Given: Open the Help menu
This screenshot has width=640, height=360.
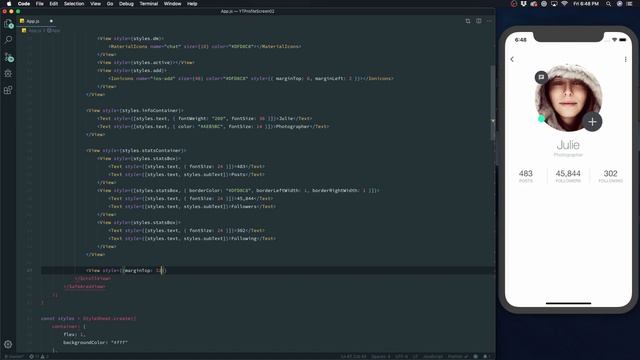Looking at the screenshot, I should (x=192, y=4).
